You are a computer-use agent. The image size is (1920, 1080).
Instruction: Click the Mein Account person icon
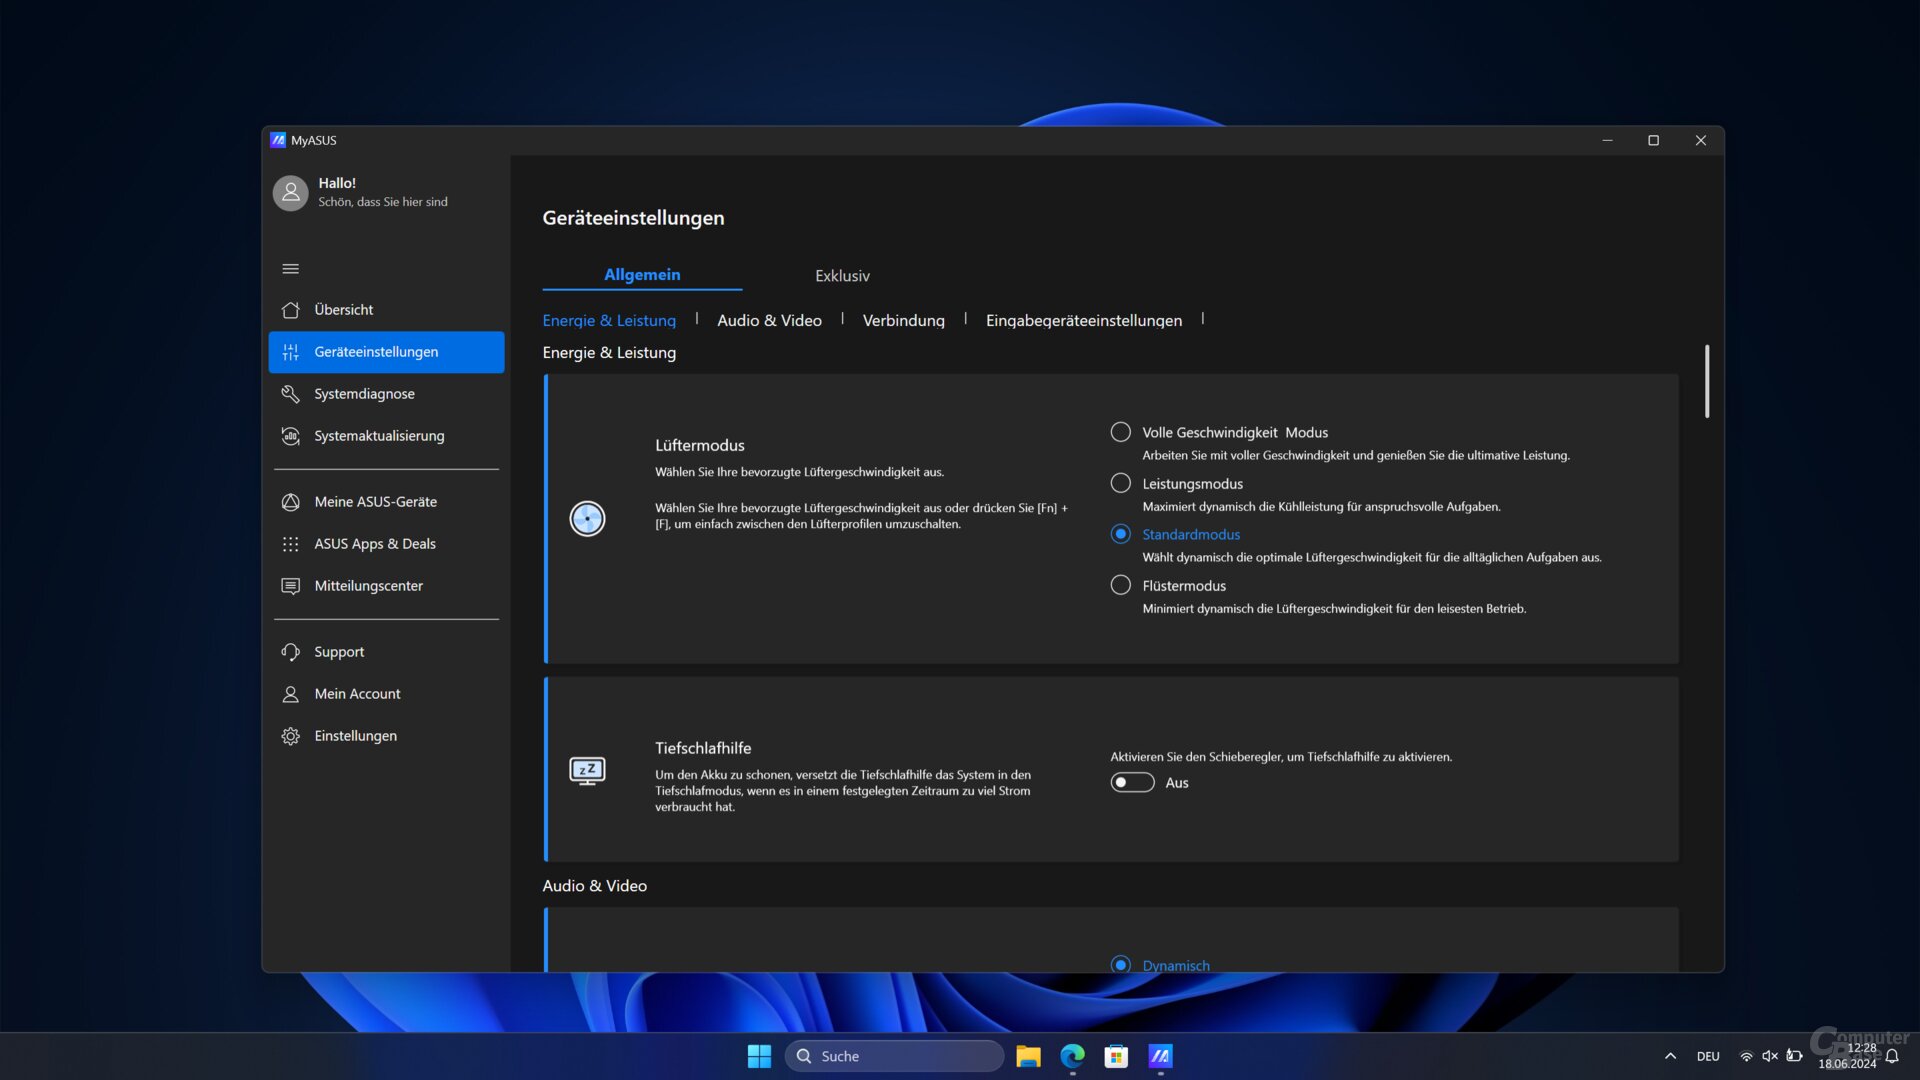(x=290, y=694)
